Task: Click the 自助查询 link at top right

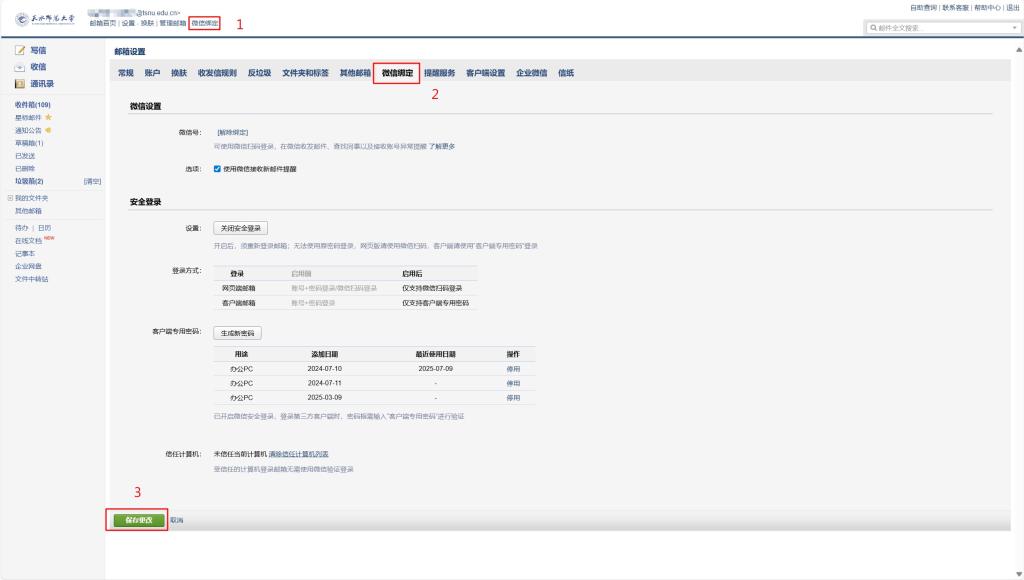Action: click(923, 8)
